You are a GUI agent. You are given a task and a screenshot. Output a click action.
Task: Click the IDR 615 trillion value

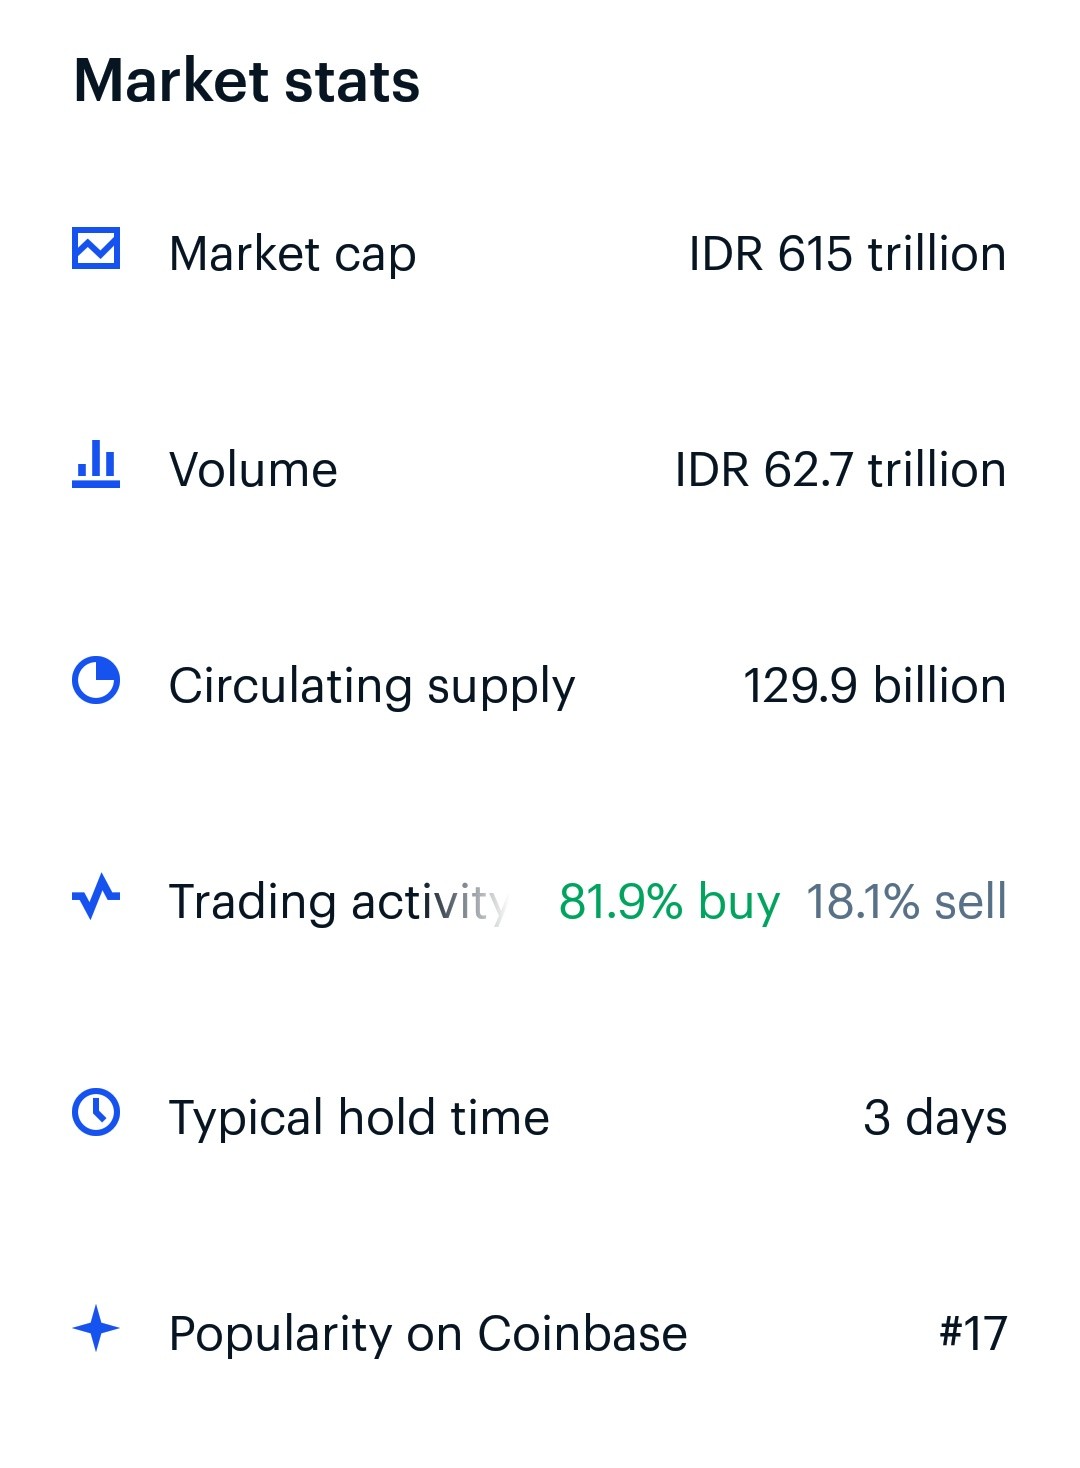click(x=847, y=254)
